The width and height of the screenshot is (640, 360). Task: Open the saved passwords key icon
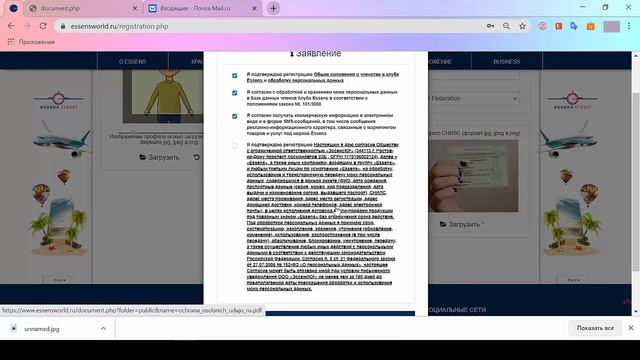pos(490,26)
